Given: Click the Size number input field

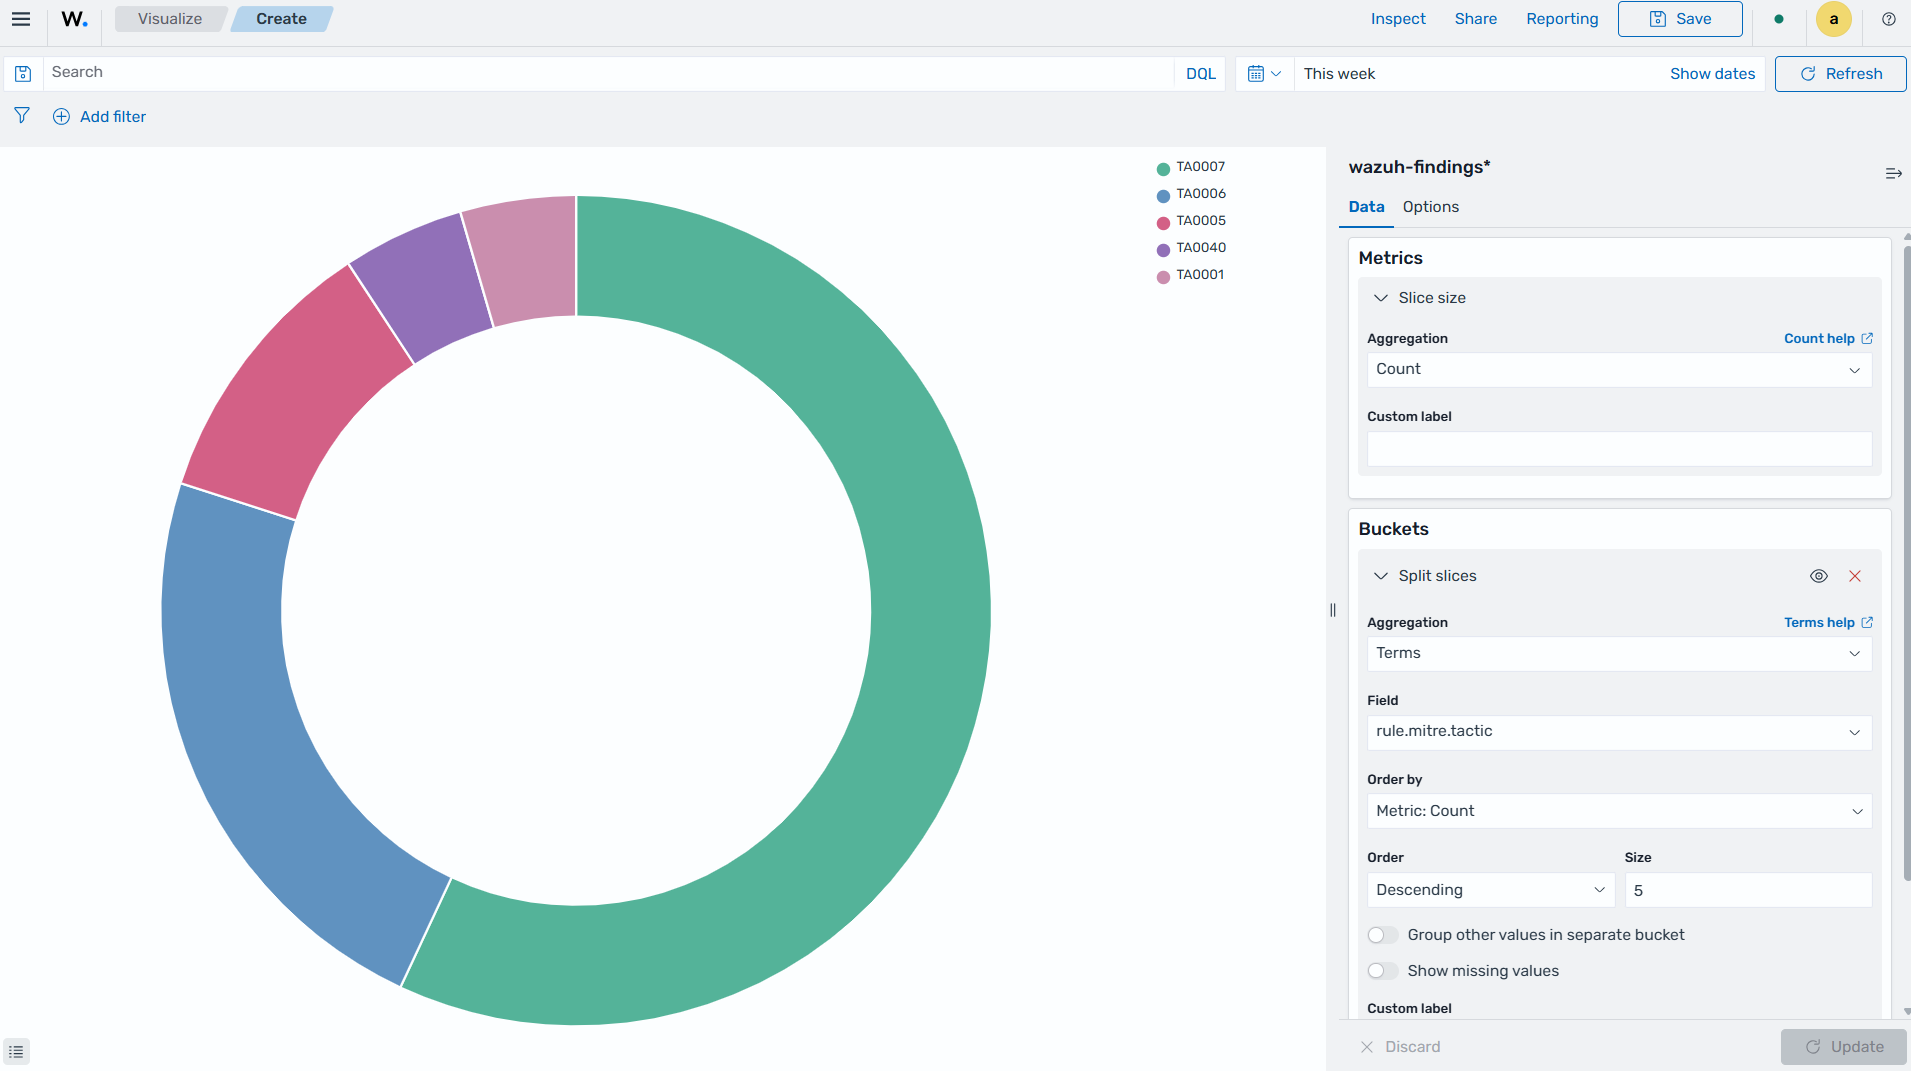Looking at the screenshot, I should 1748,890.
